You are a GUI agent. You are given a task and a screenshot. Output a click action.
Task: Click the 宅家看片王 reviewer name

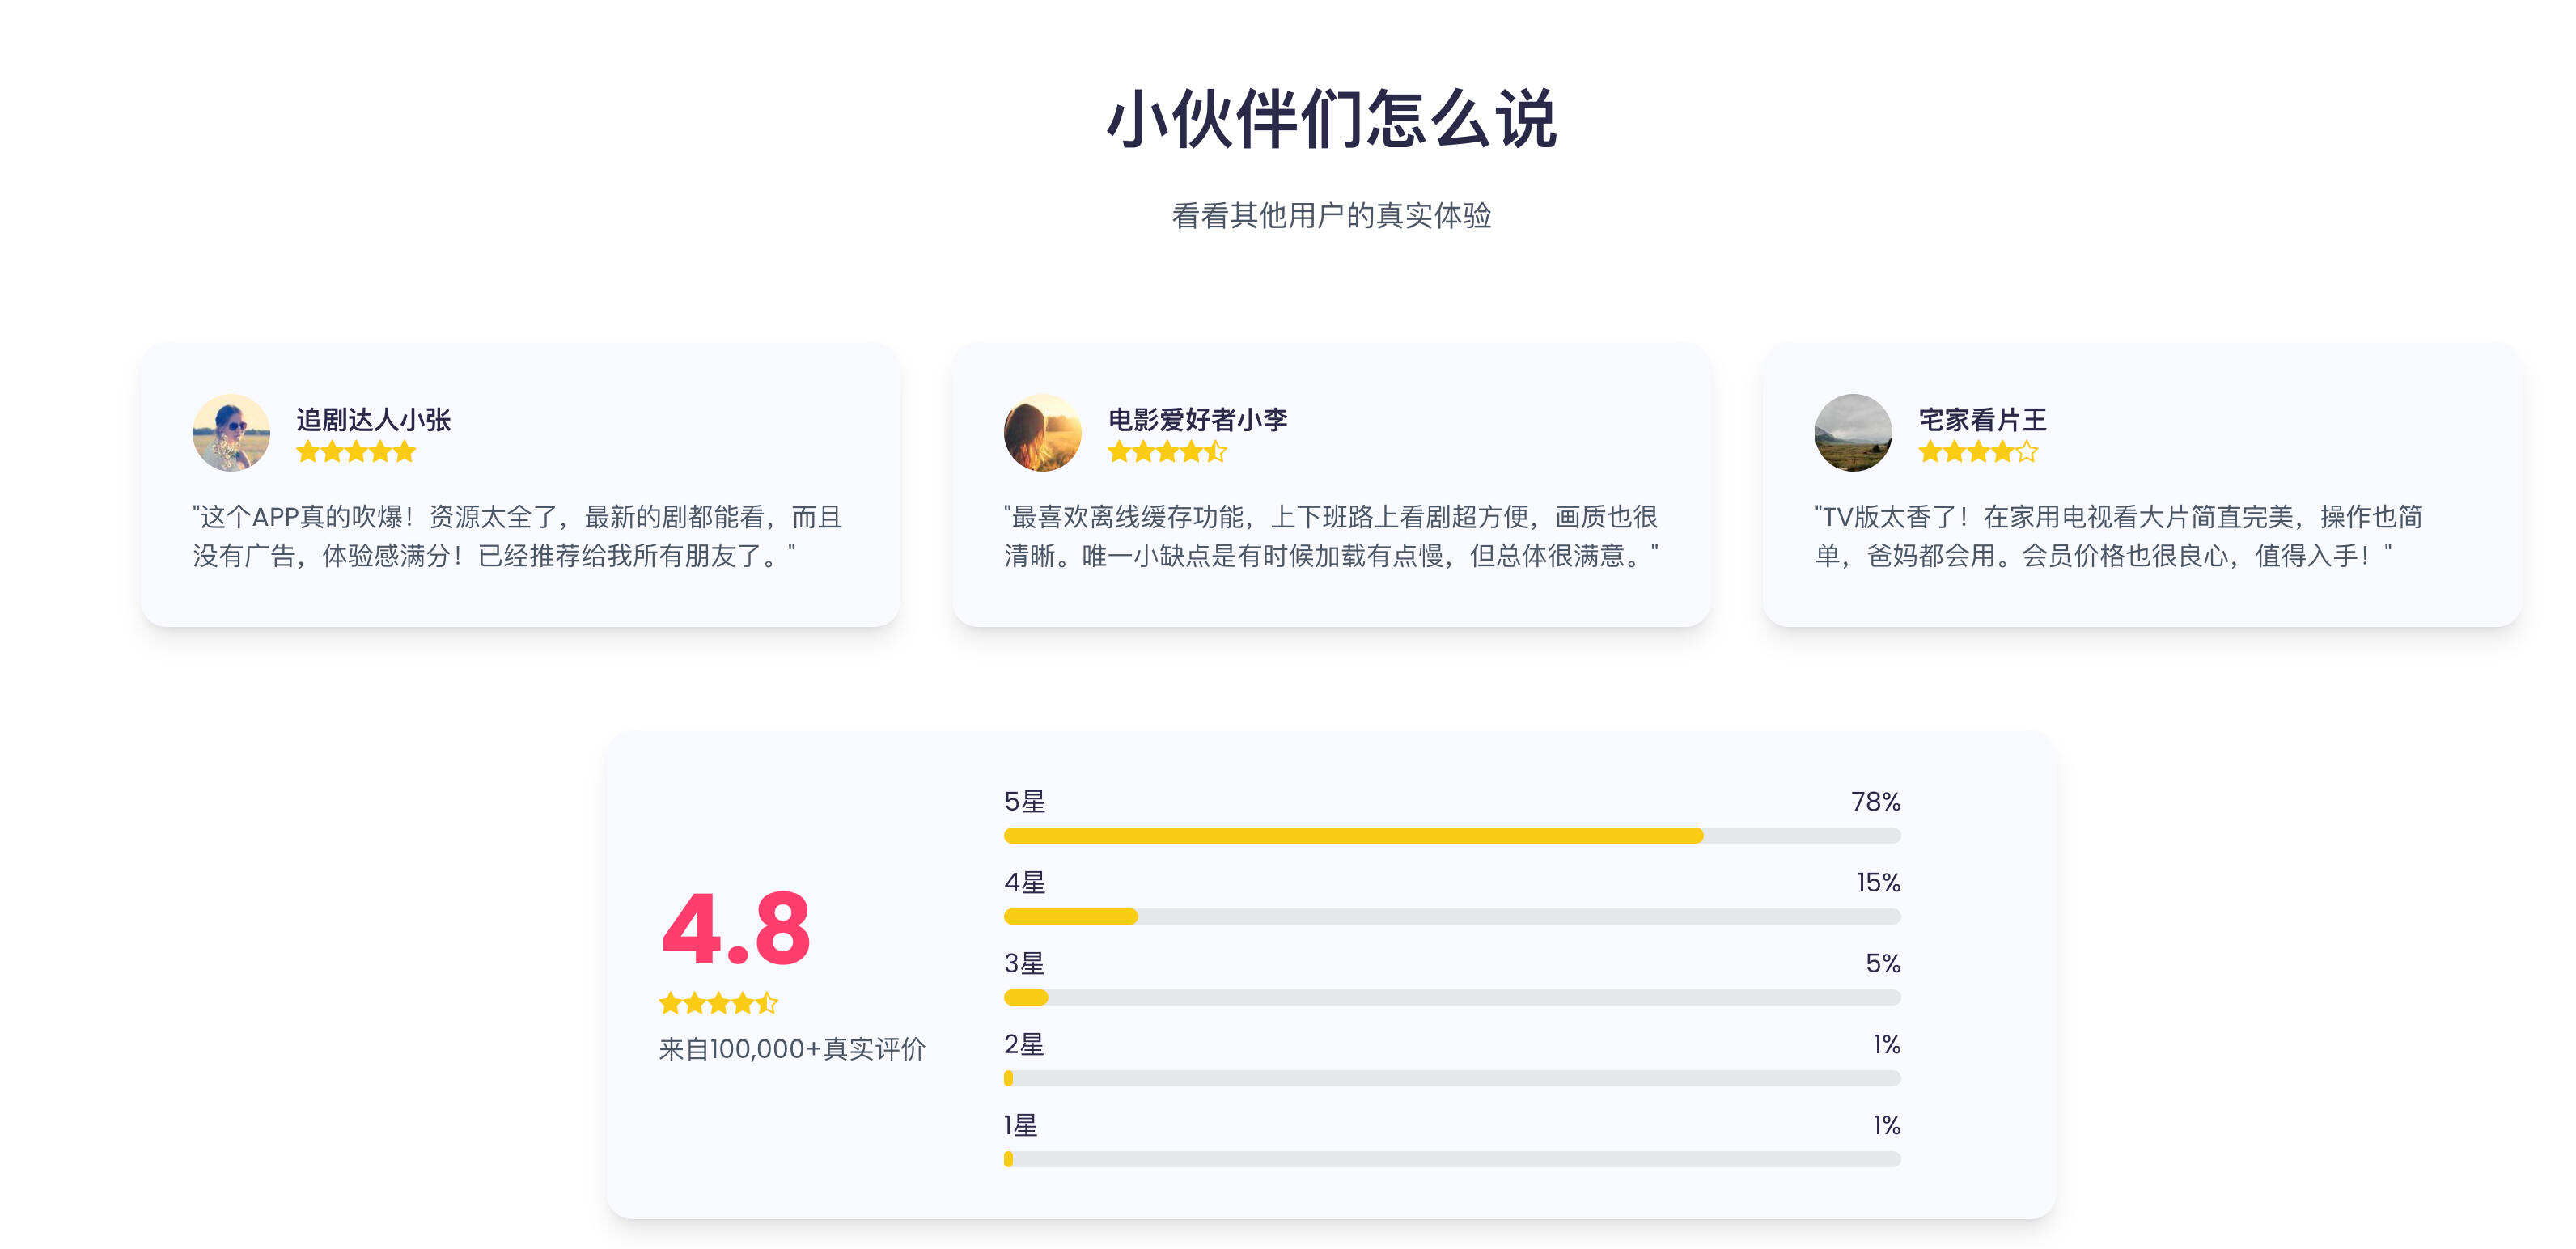[1985, 420]
